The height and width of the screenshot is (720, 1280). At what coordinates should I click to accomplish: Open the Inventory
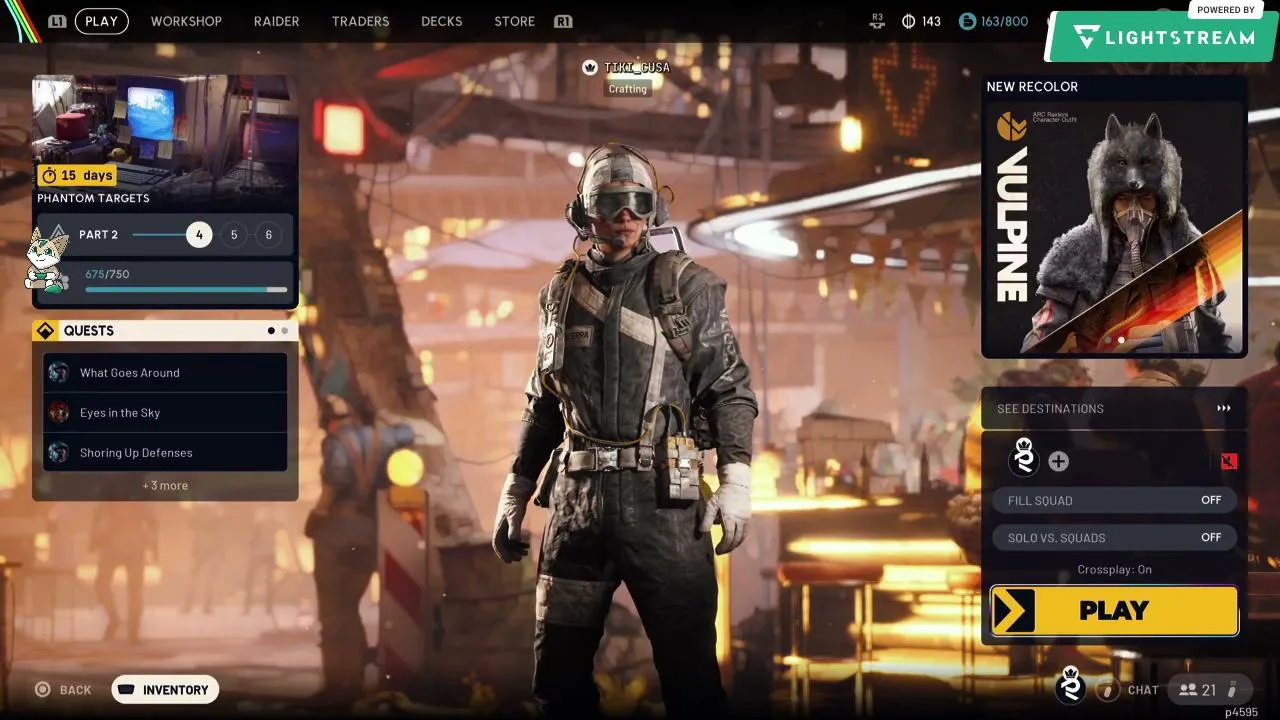(x=165, y=690)
